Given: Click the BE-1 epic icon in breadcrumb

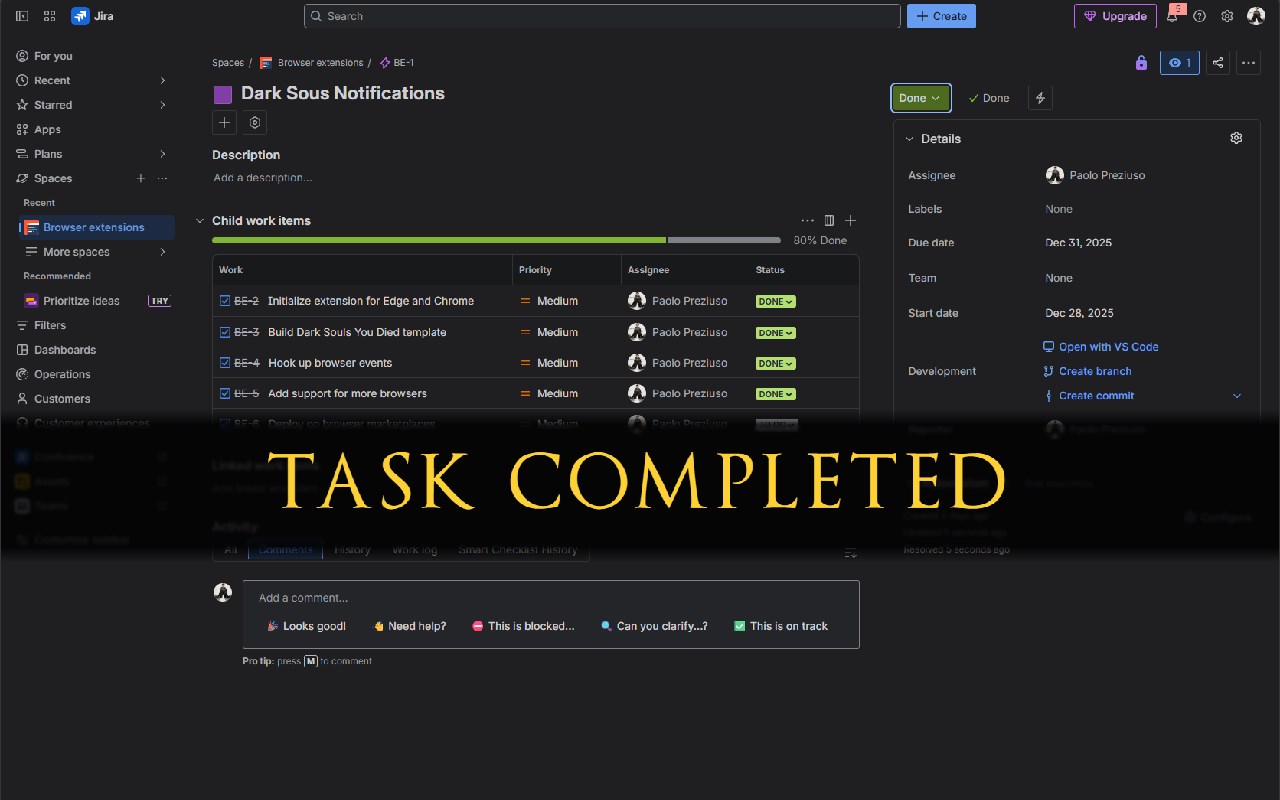Looking at the screenshot, I should pos(384,62).
